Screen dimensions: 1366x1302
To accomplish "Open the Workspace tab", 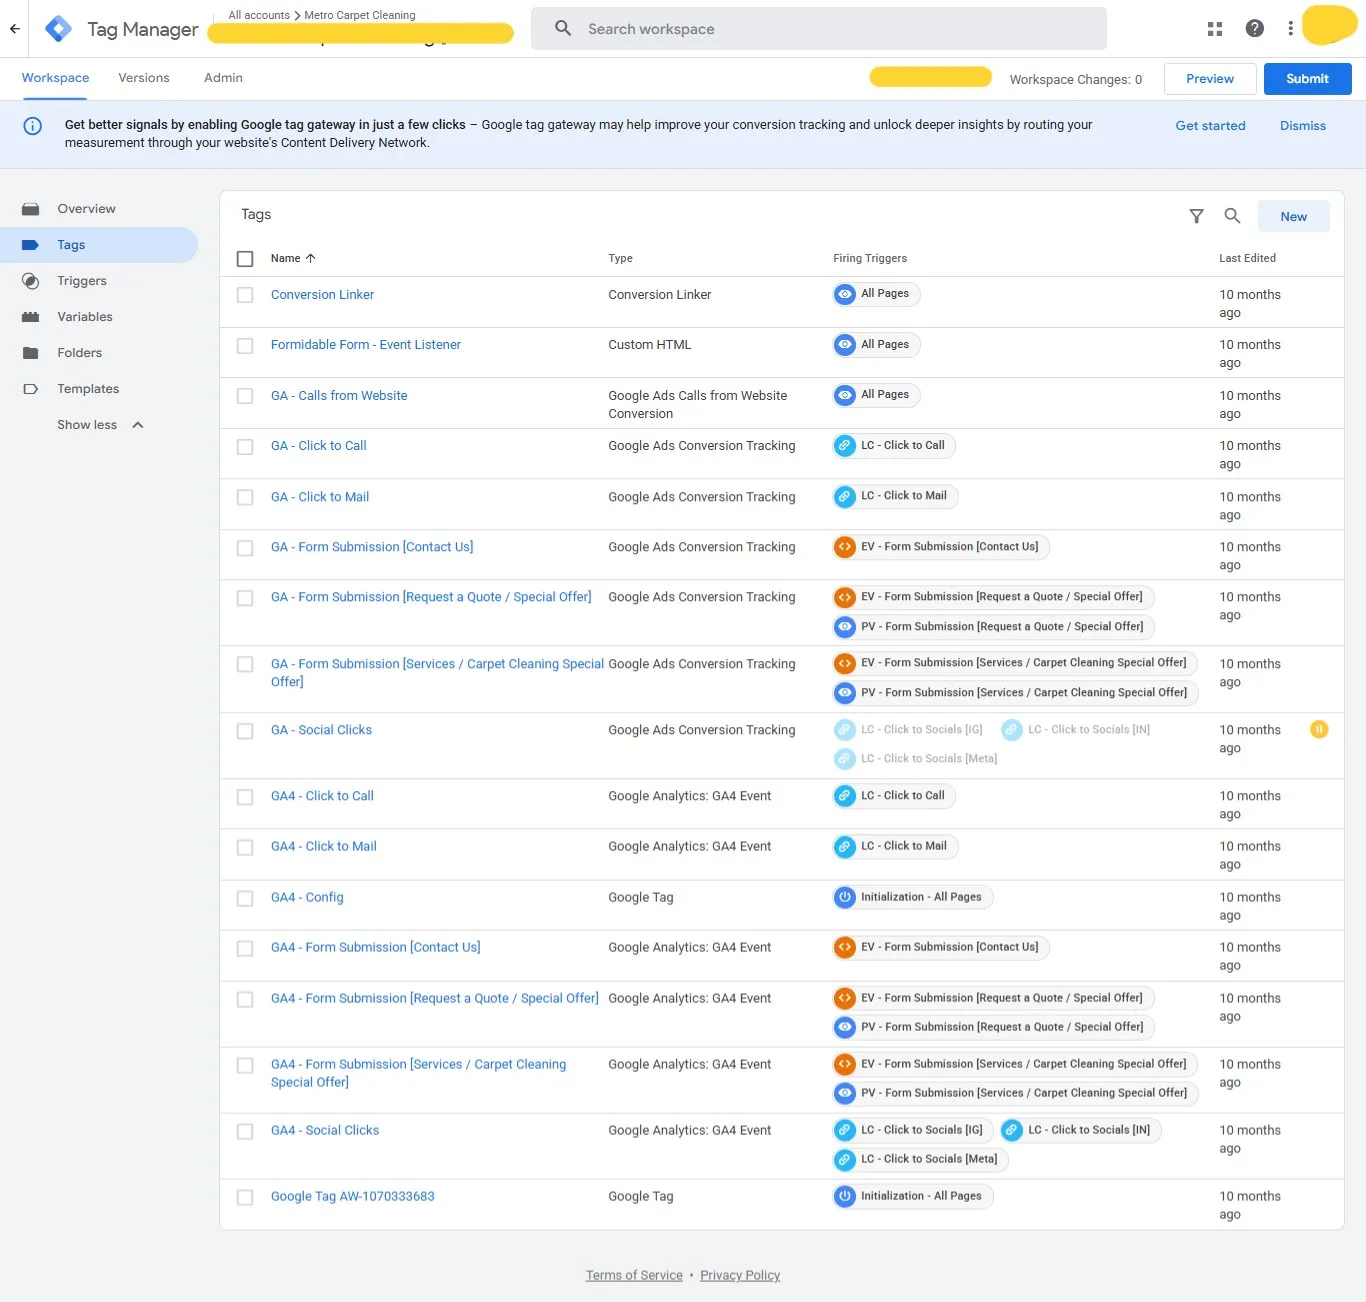I will (55, 78).
